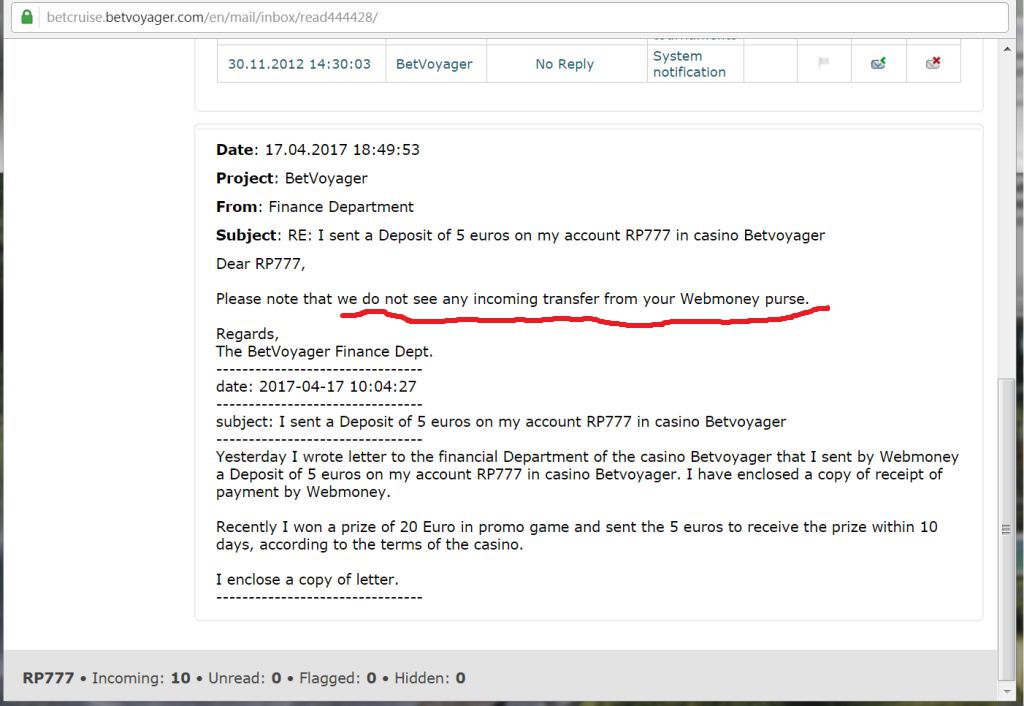The width and height of the screenshot is (1024, 706).
Task: Click the vertical scrollbar thumb
Action: coord(1006,530)
